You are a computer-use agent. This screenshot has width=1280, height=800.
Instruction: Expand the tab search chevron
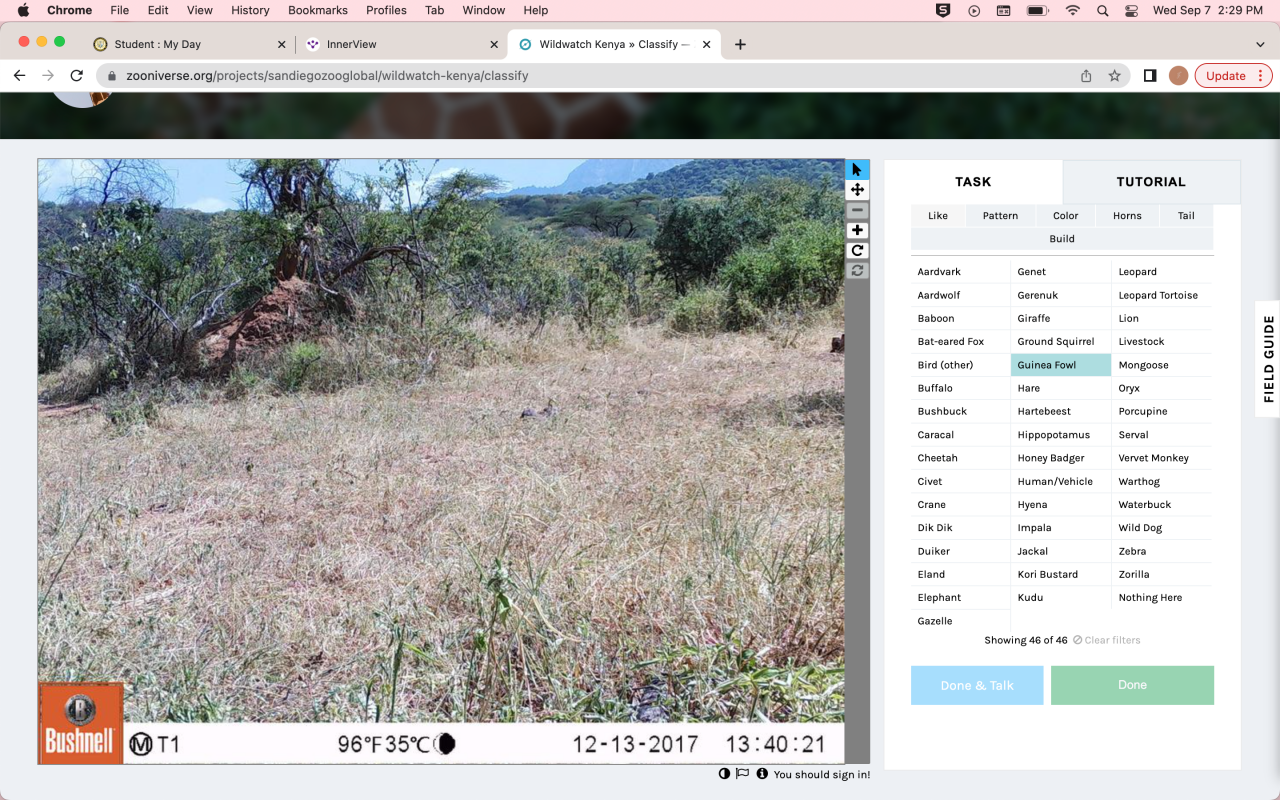coord(1260,44)
